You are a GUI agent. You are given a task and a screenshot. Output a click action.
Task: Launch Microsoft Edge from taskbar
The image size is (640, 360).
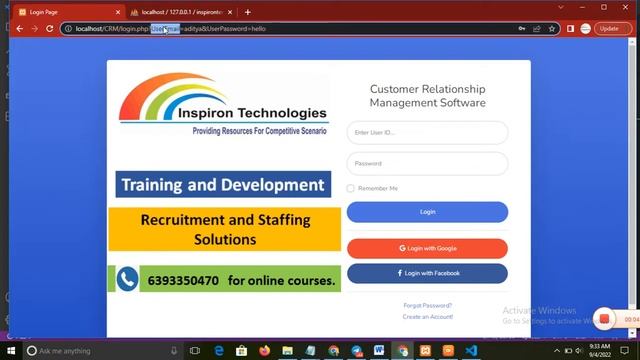[x=219, y=351]
